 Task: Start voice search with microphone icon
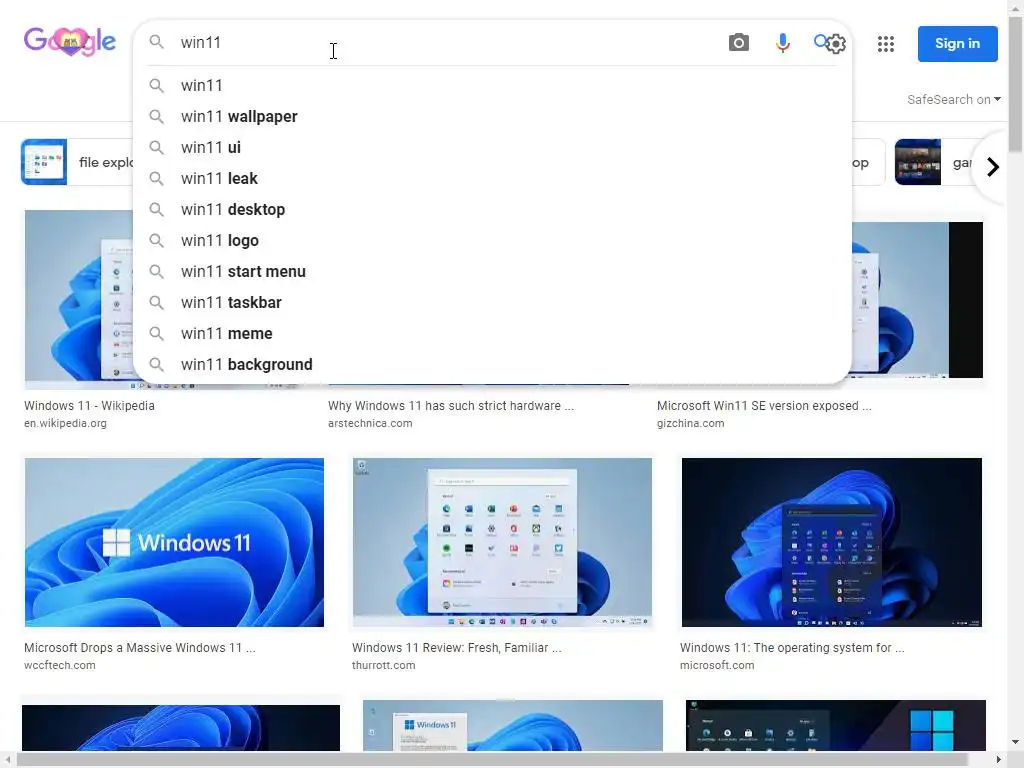(782, 43)
